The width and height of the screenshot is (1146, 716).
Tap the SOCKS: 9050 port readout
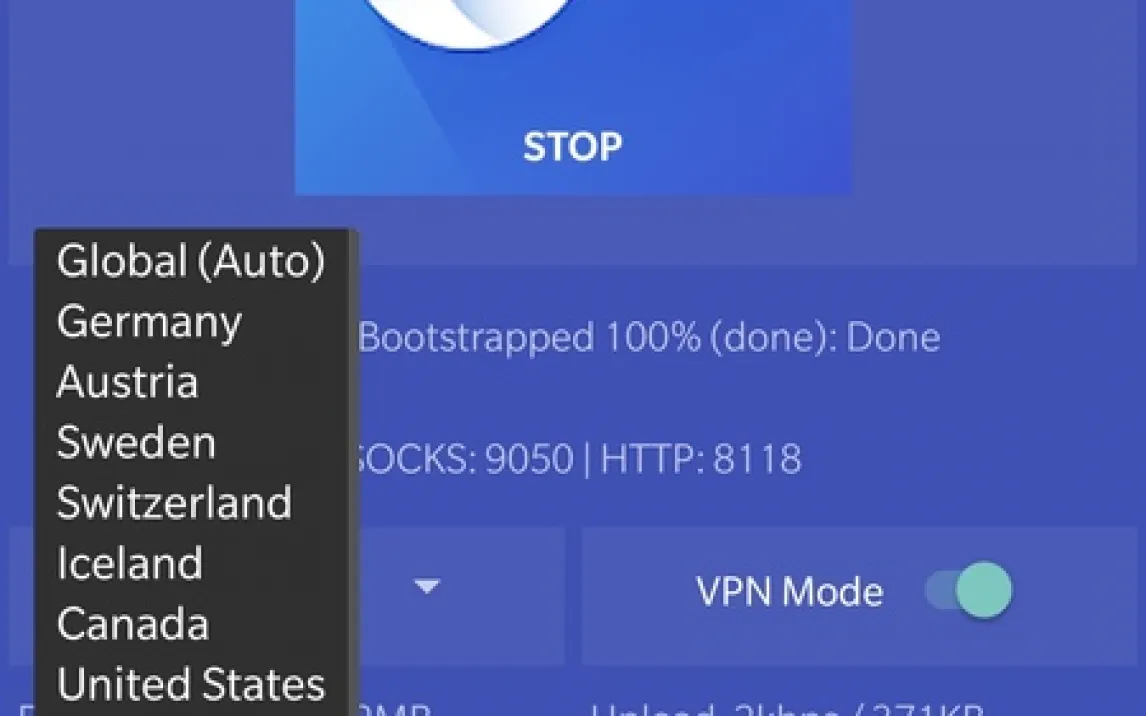pyautogui.click(x=462, y=460)
